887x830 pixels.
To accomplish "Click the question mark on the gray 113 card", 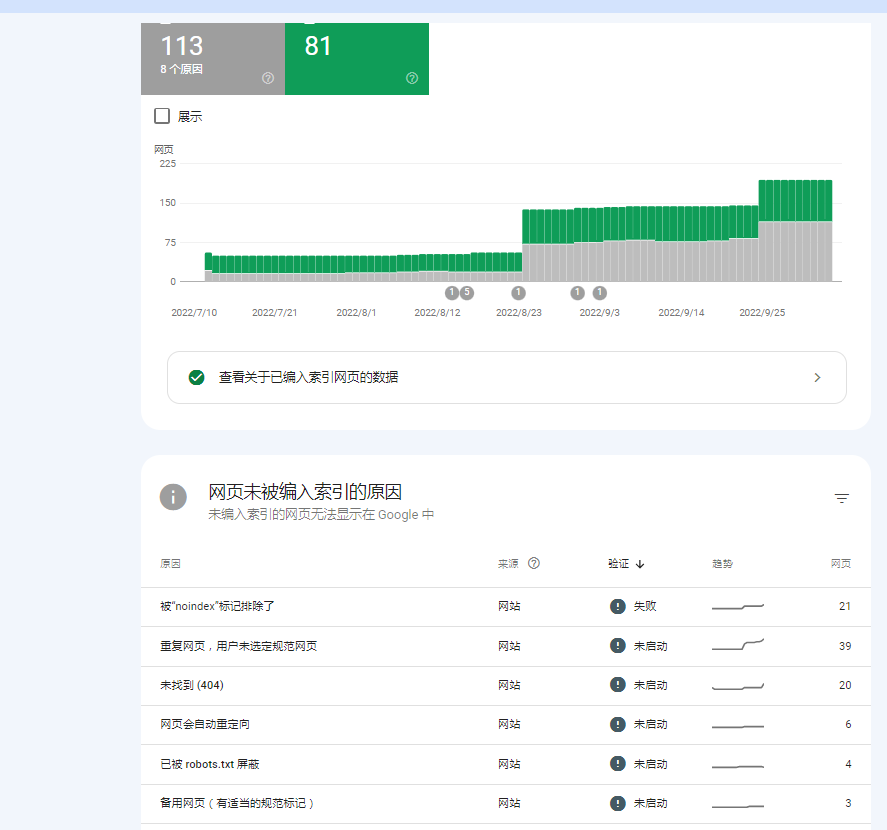I will (268, 78).
